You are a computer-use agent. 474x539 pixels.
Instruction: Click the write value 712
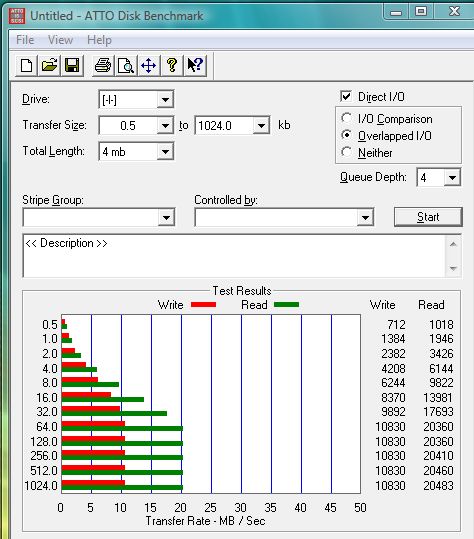click(x=396, y=324)
